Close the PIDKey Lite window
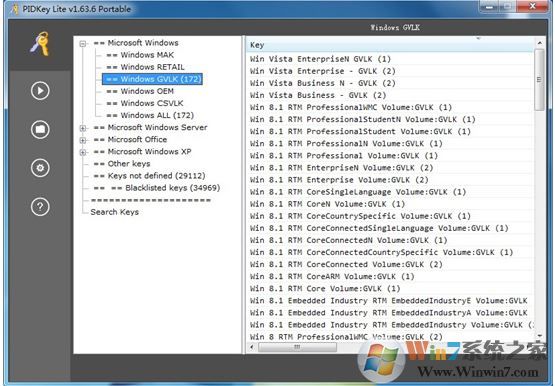 click(x=533, y=6)
